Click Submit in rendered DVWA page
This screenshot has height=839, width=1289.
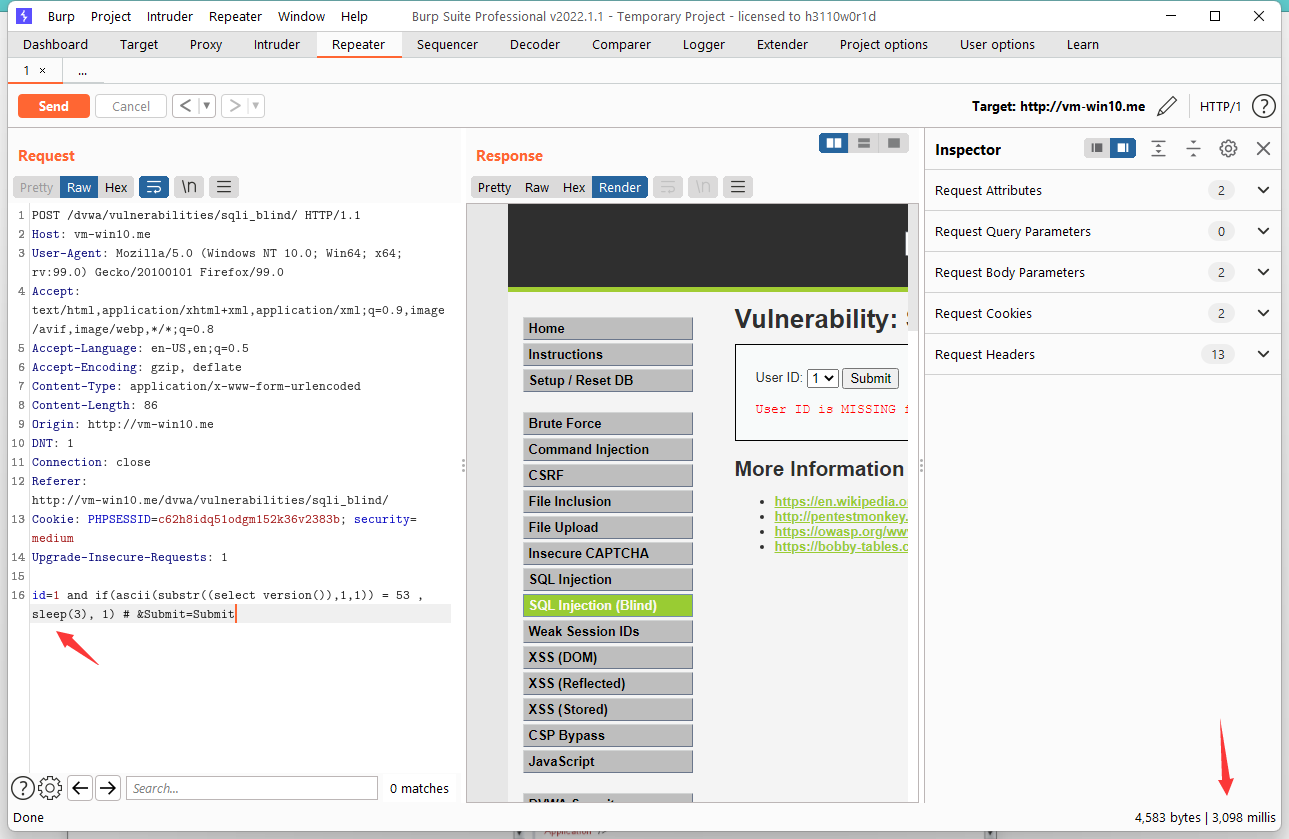(x=870, y=378)
